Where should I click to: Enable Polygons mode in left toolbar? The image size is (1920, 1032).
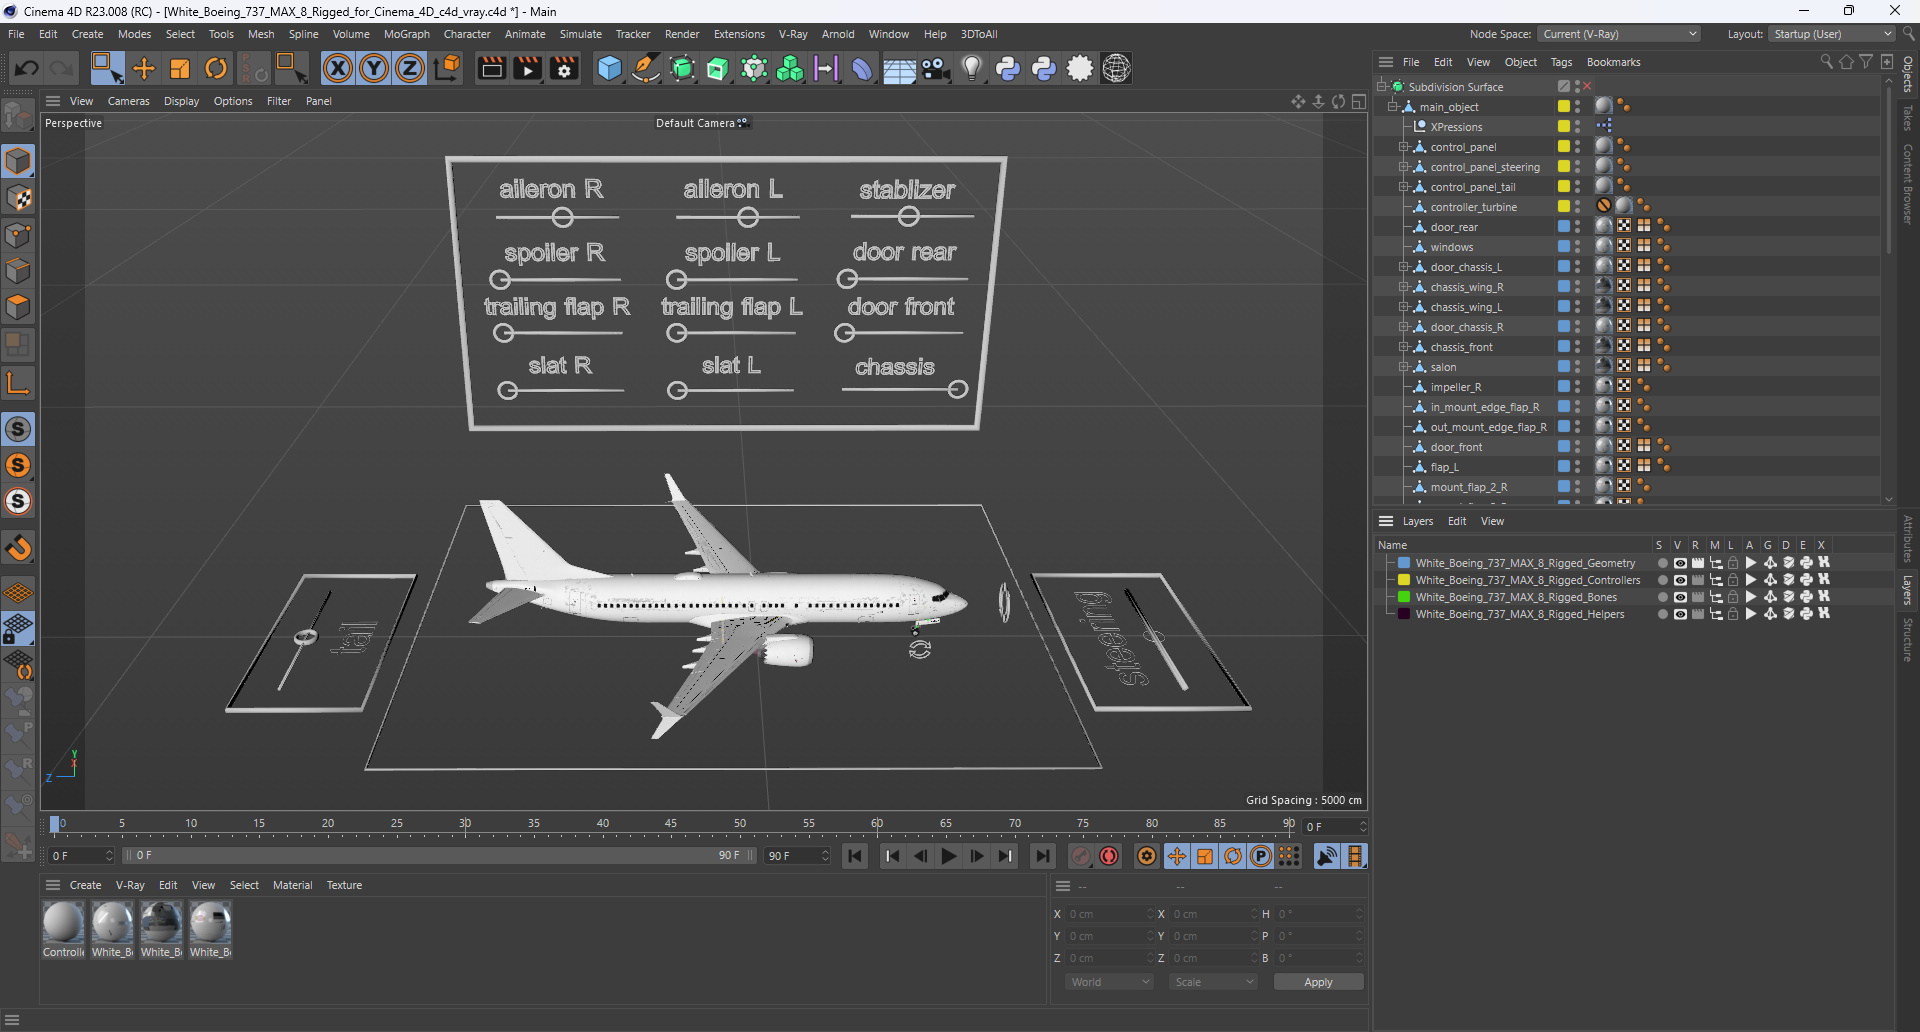coord(18,307)
